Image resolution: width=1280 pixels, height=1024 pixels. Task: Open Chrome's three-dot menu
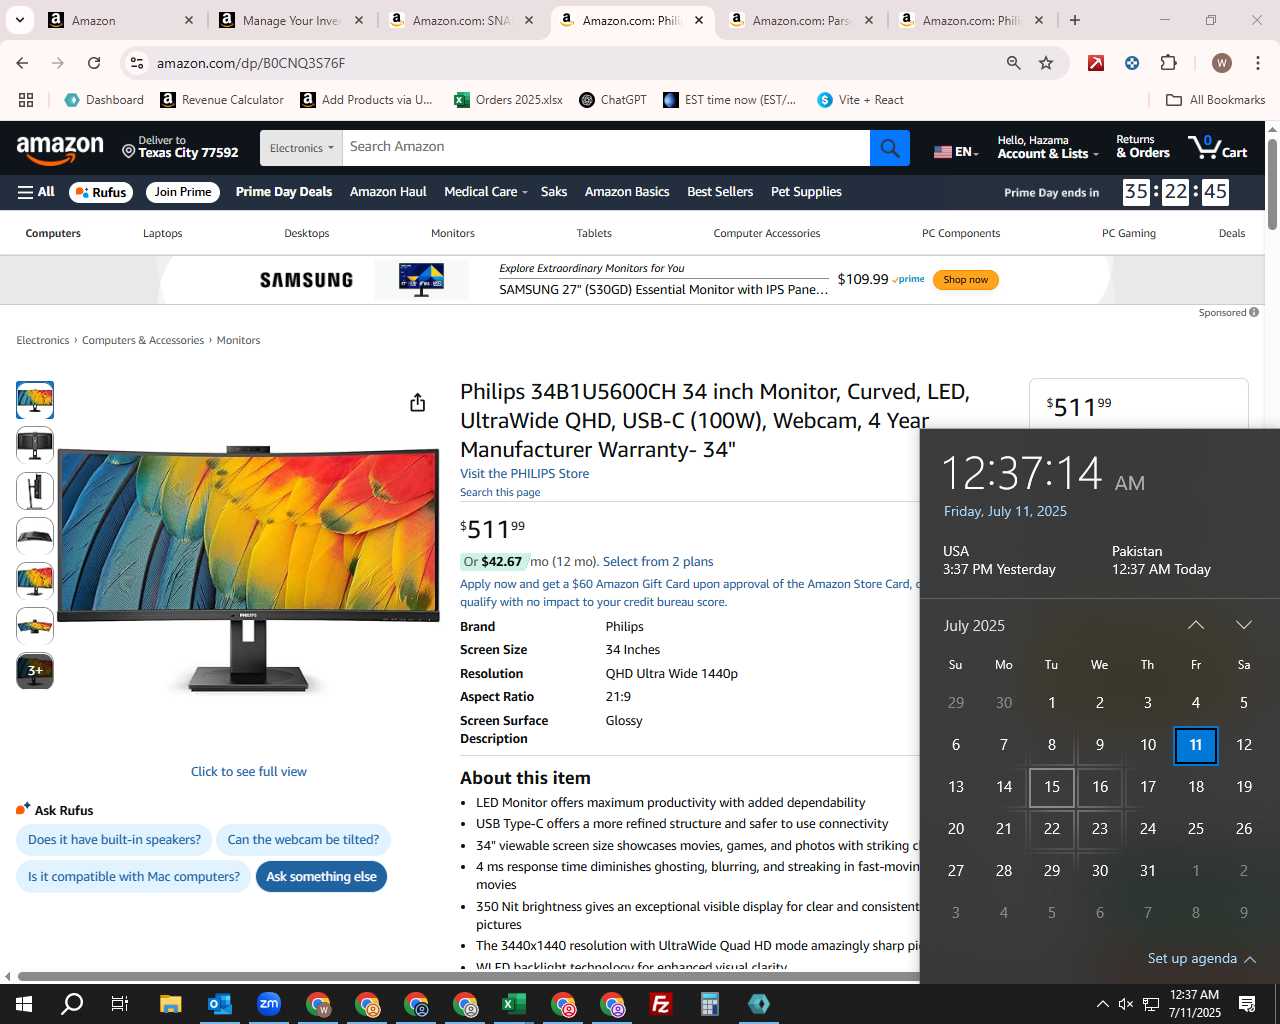point(1256,63)
